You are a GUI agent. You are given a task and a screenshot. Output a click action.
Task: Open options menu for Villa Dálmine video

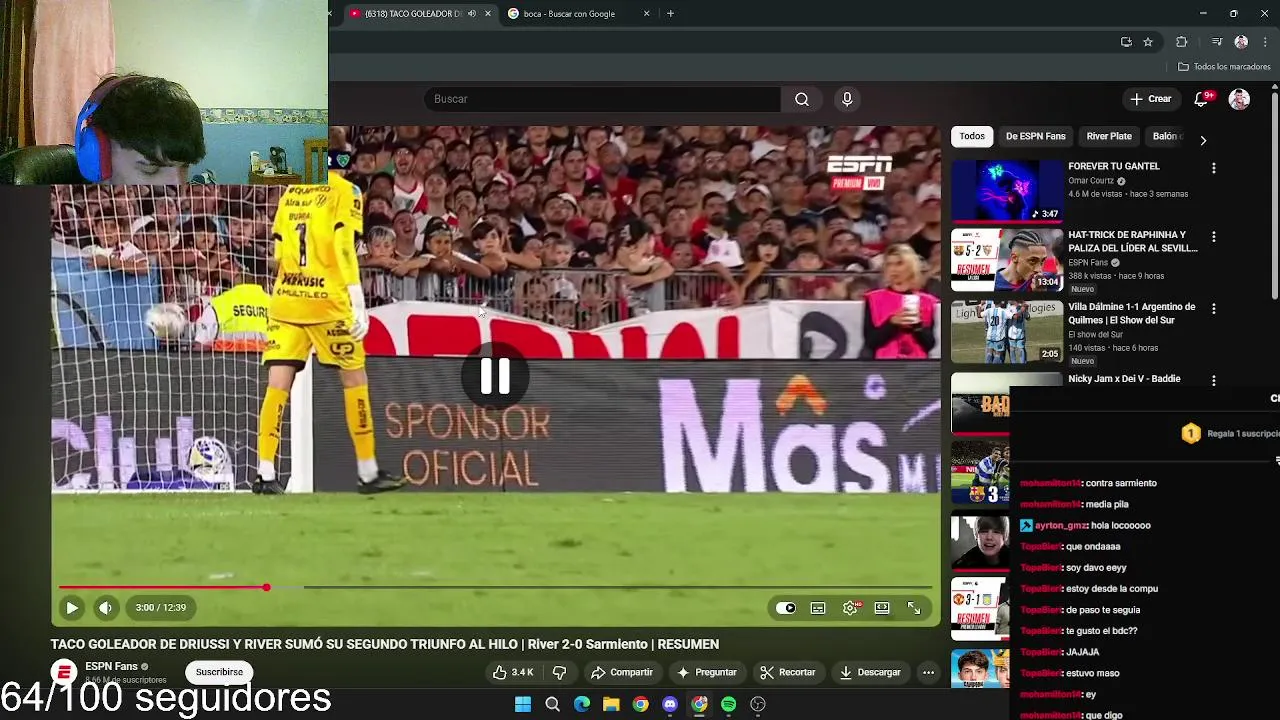[1214, 309]
